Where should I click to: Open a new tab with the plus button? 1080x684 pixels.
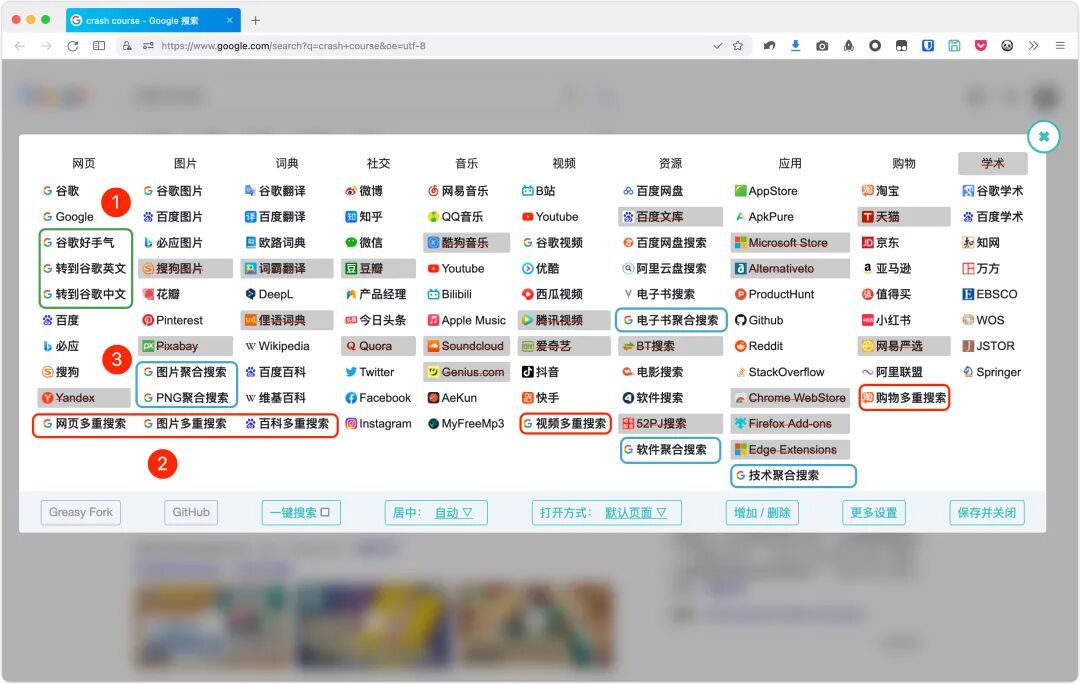pos(256,21)
